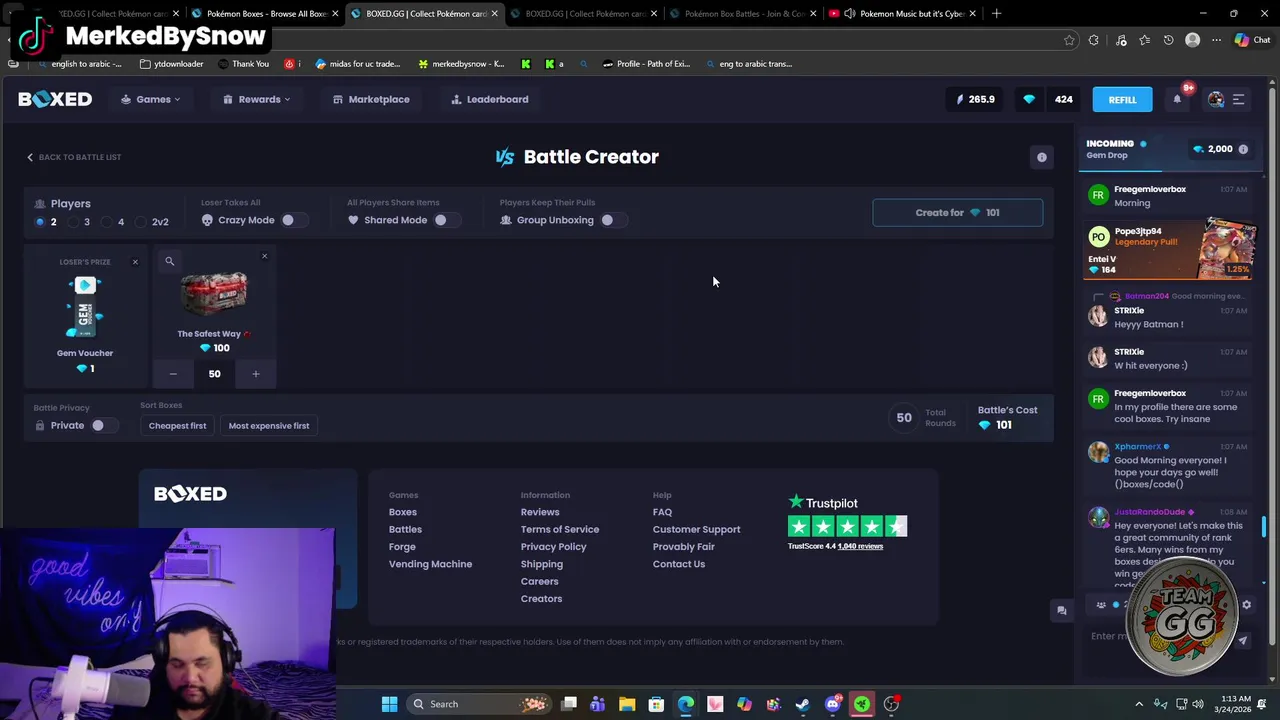Open Edge settings and more menu
Screen dimensions: 1280x720
click(1216, 40)
